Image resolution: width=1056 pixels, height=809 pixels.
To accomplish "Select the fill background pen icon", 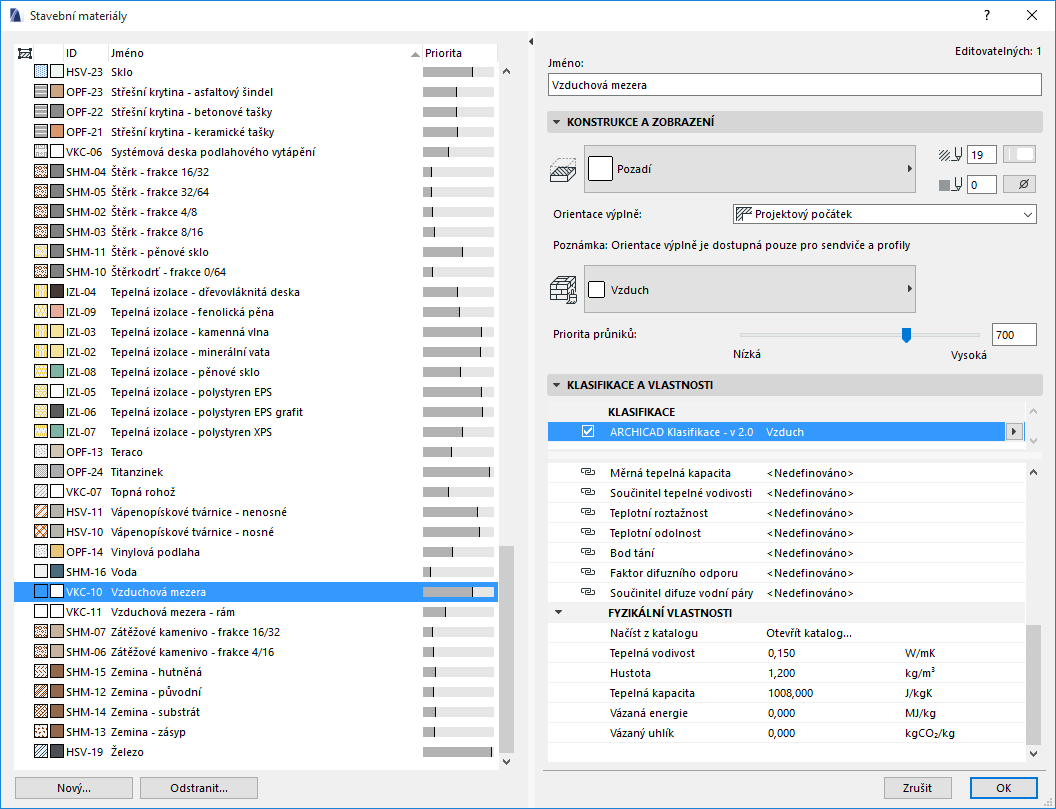I will (950, 185).
